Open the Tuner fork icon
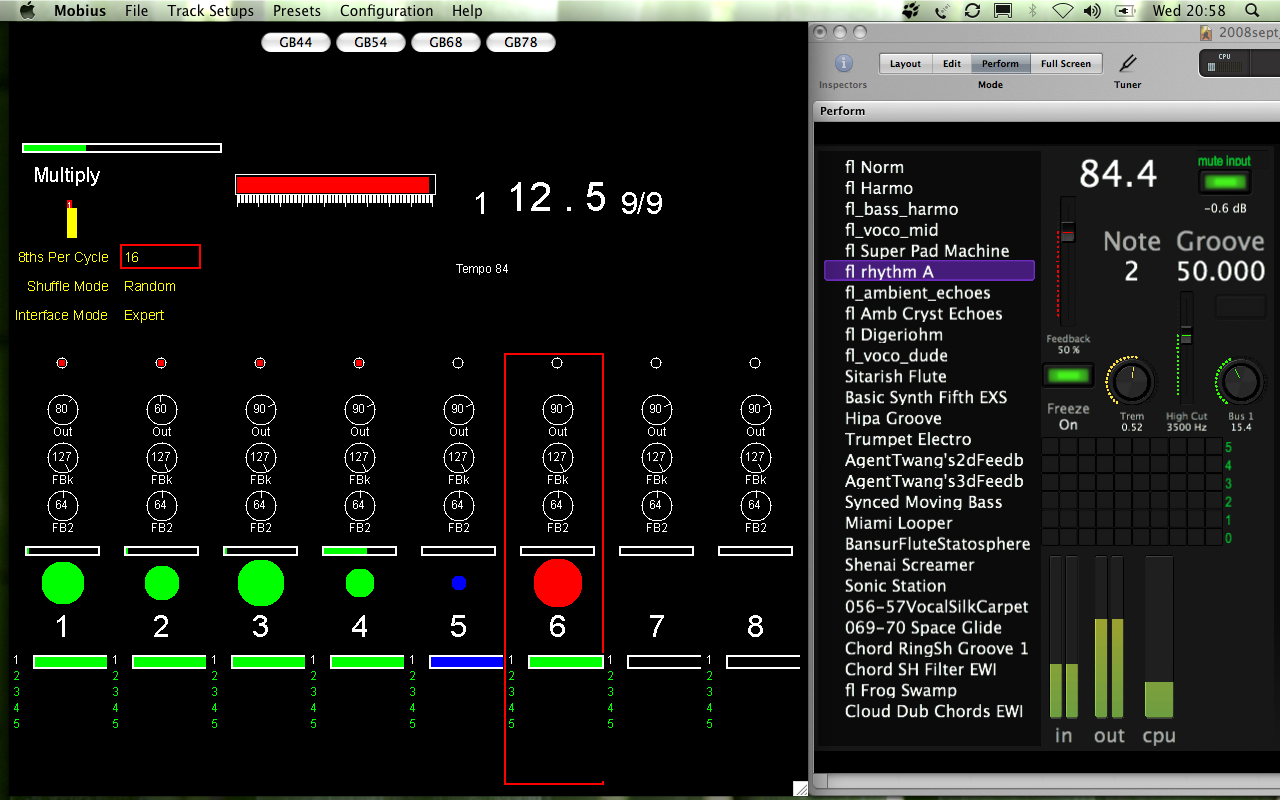Image resolution: width=1280 pixels, height=800 pixels. tap(1128, 64)
